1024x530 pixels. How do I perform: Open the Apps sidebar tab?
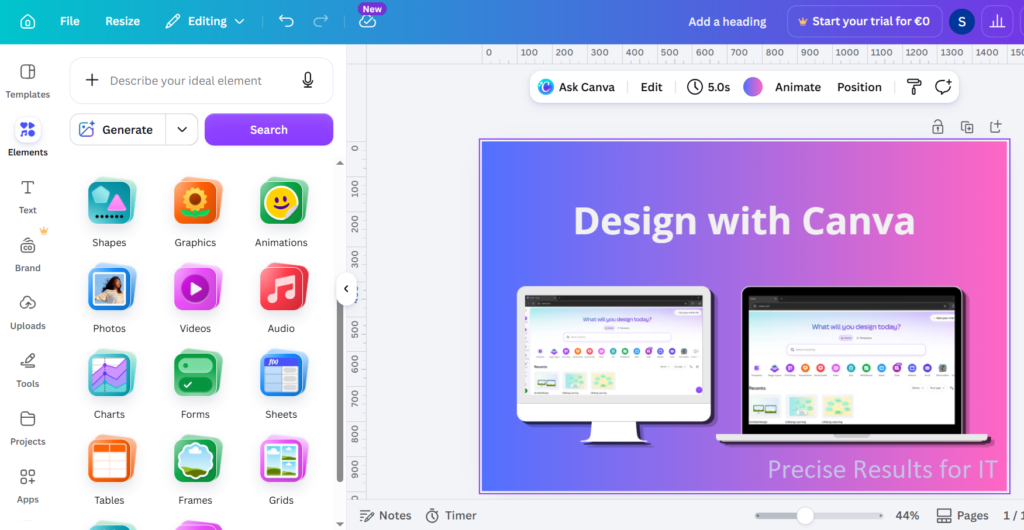point(27,486)
